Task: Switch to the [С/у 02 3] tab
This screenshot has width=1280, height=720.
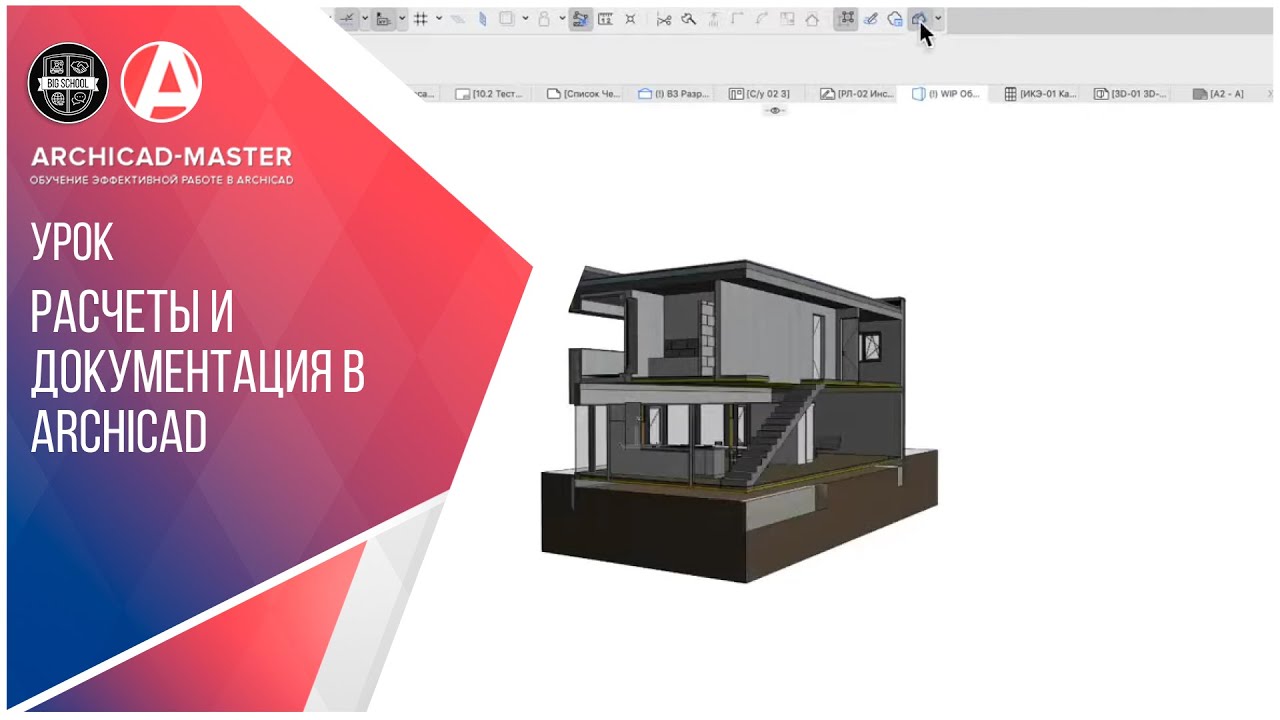Action: tap(760, 94)
